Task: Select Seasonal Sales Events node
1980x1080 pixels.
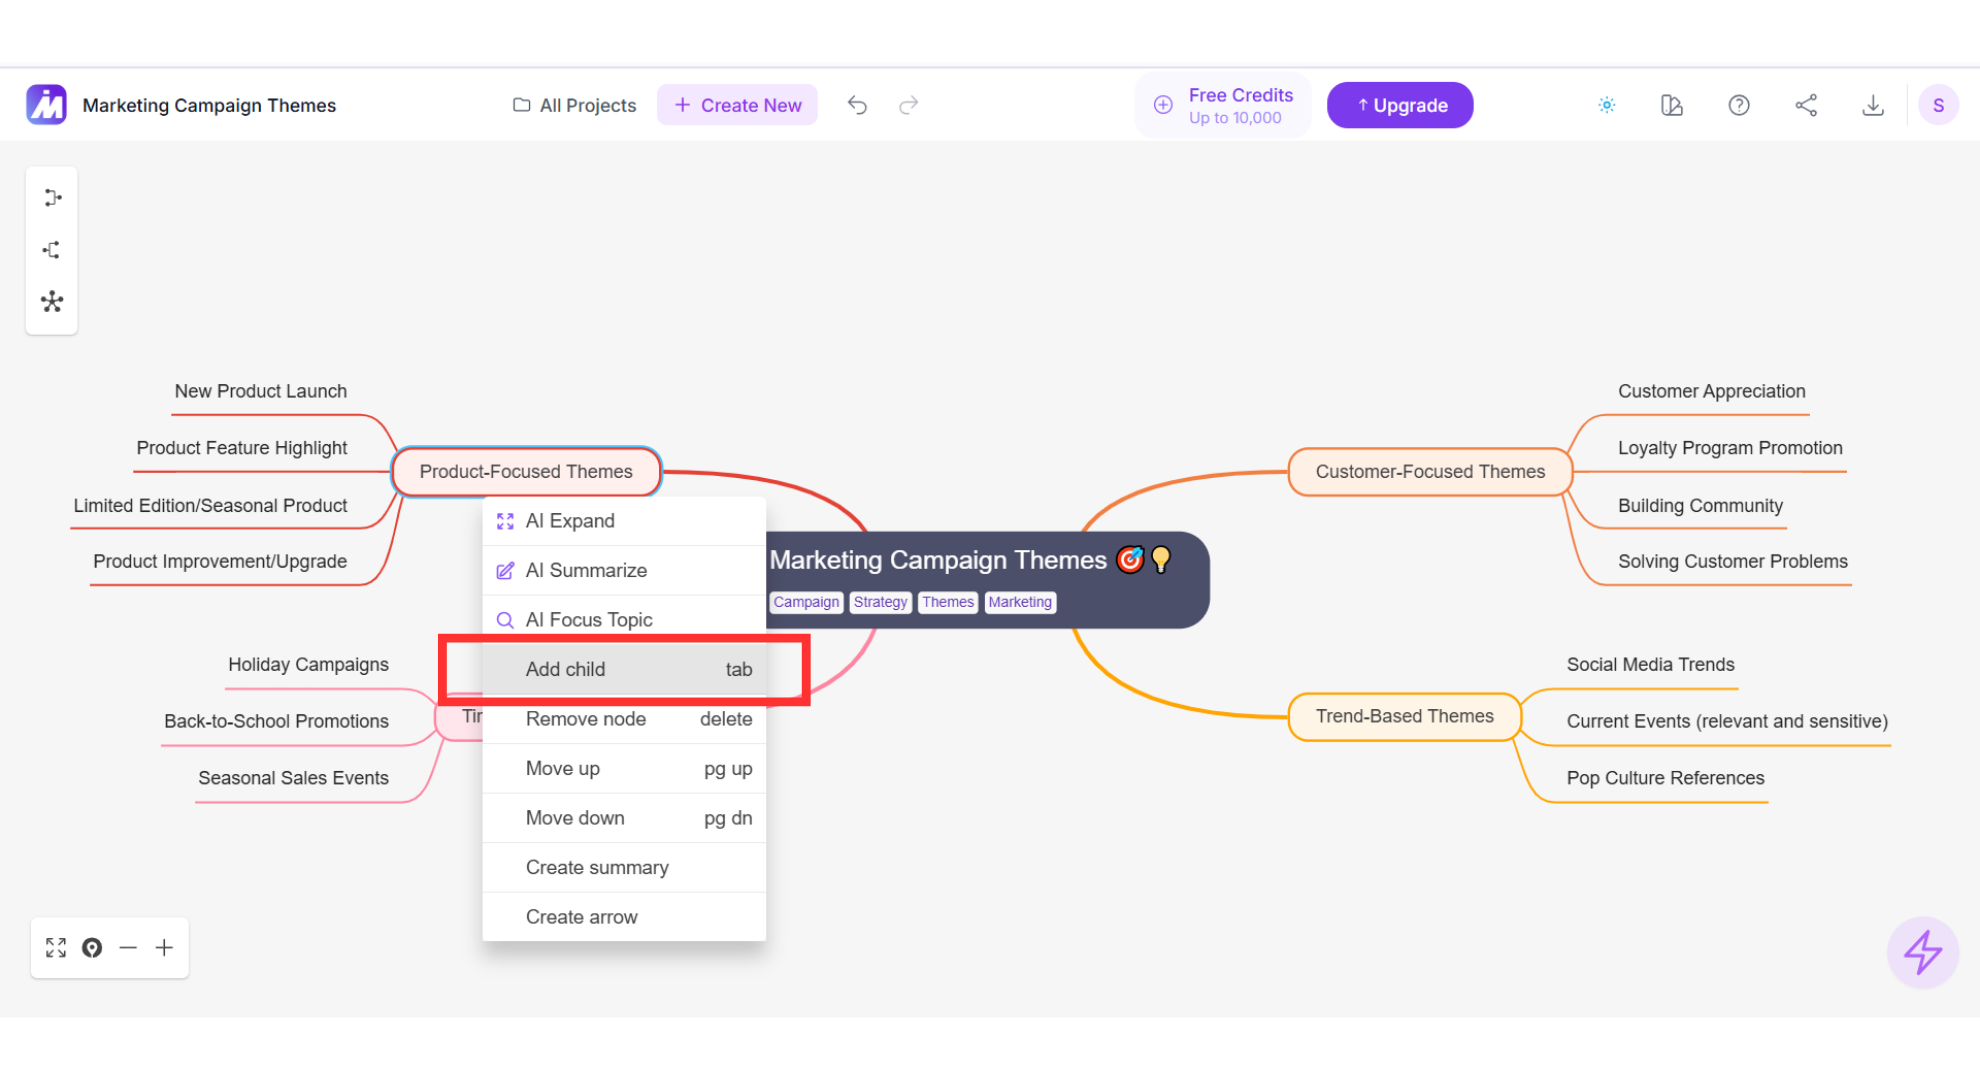Action: (293, 778)
